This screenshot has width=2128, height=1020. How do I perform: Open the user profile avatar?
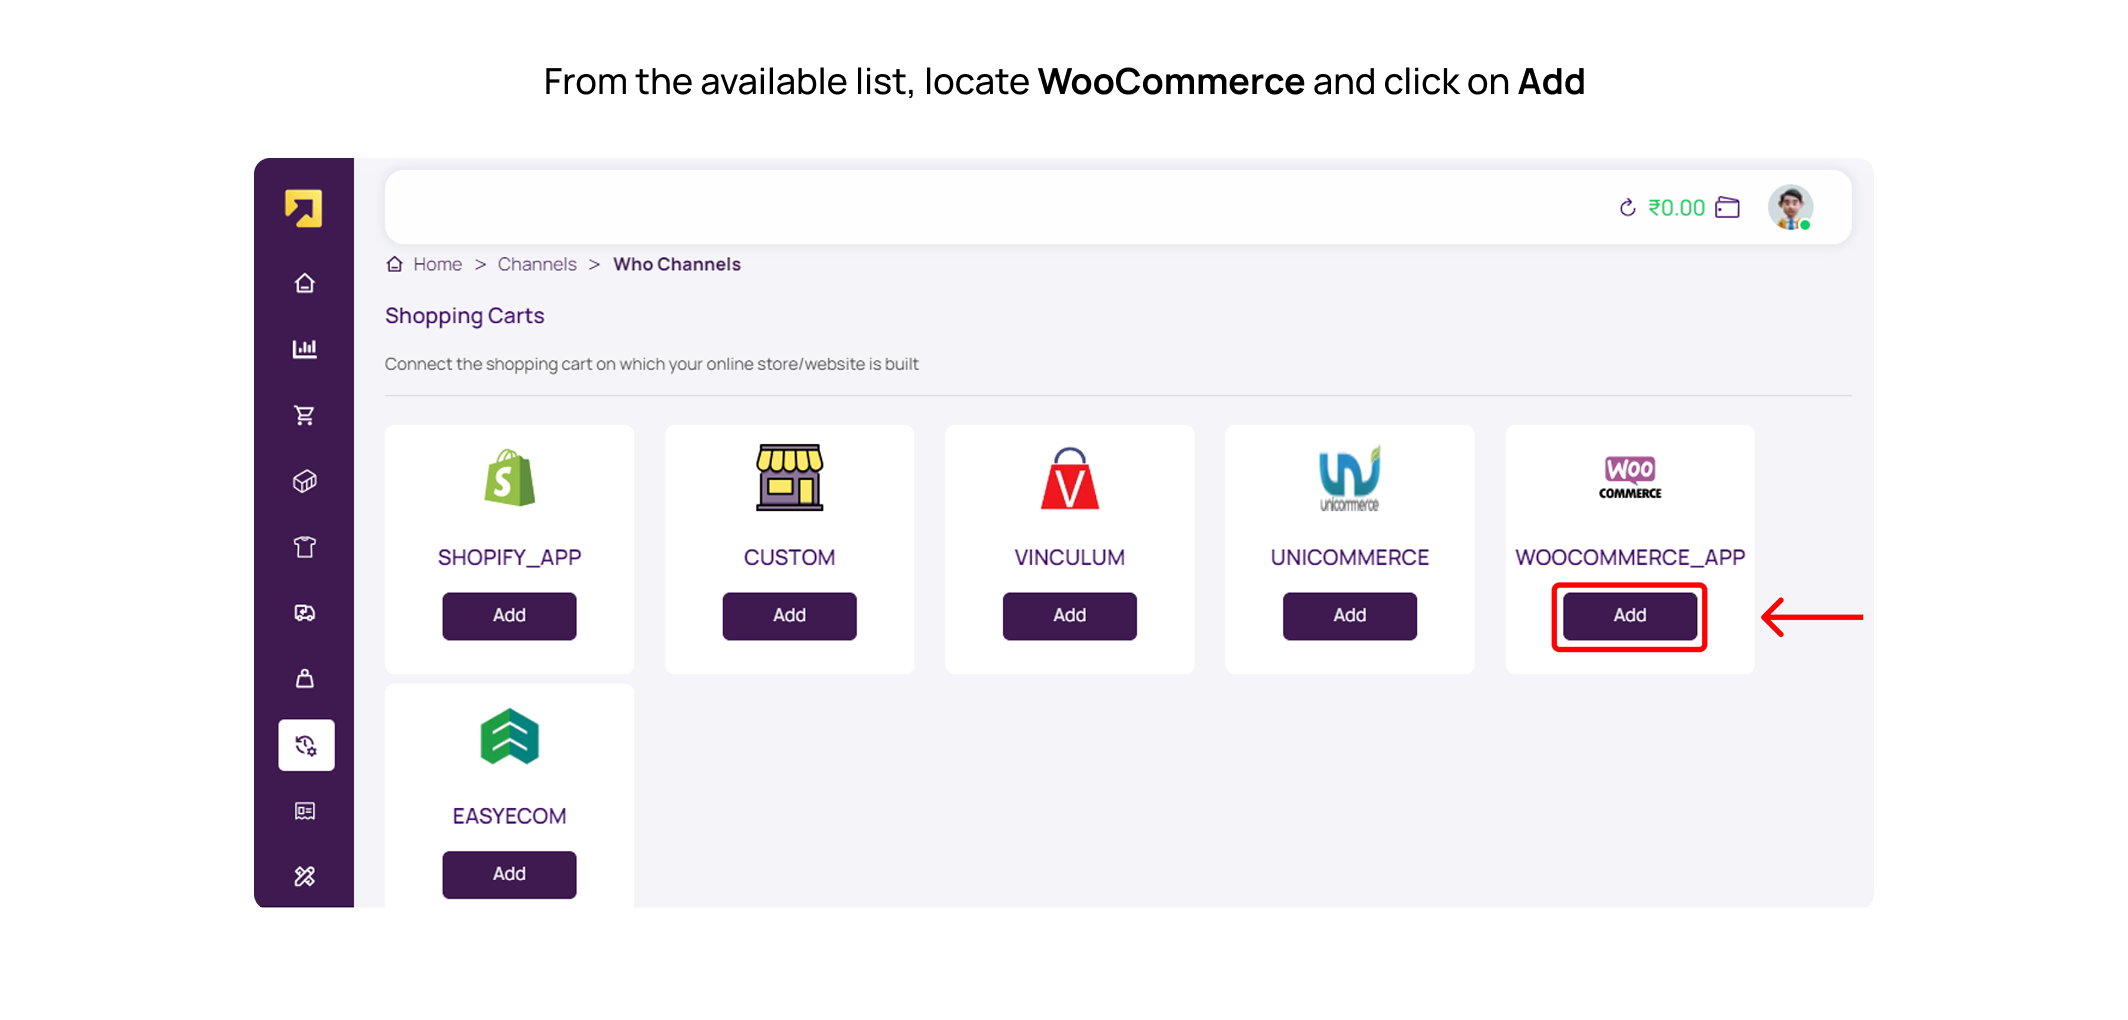(1790, 207)
